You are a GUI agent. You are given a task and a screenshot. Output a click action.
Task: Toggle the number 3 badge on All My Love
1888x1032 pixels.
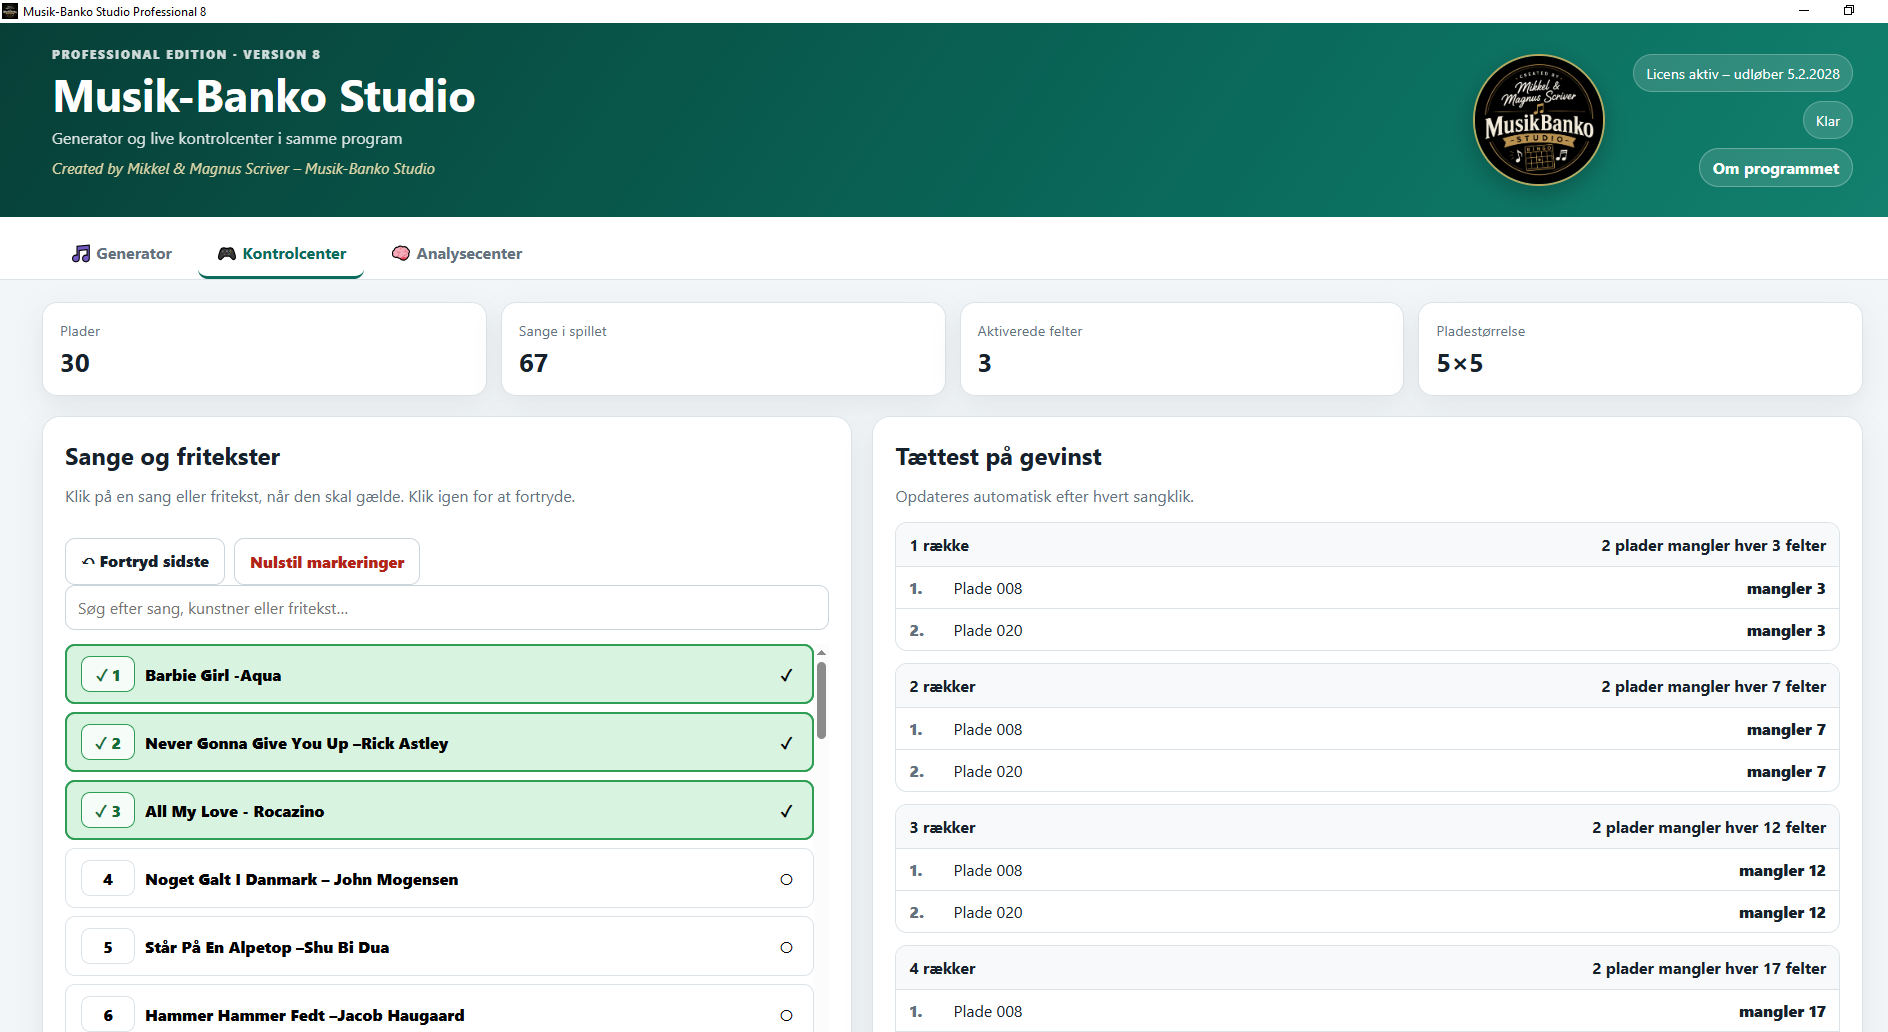point(108,811)
